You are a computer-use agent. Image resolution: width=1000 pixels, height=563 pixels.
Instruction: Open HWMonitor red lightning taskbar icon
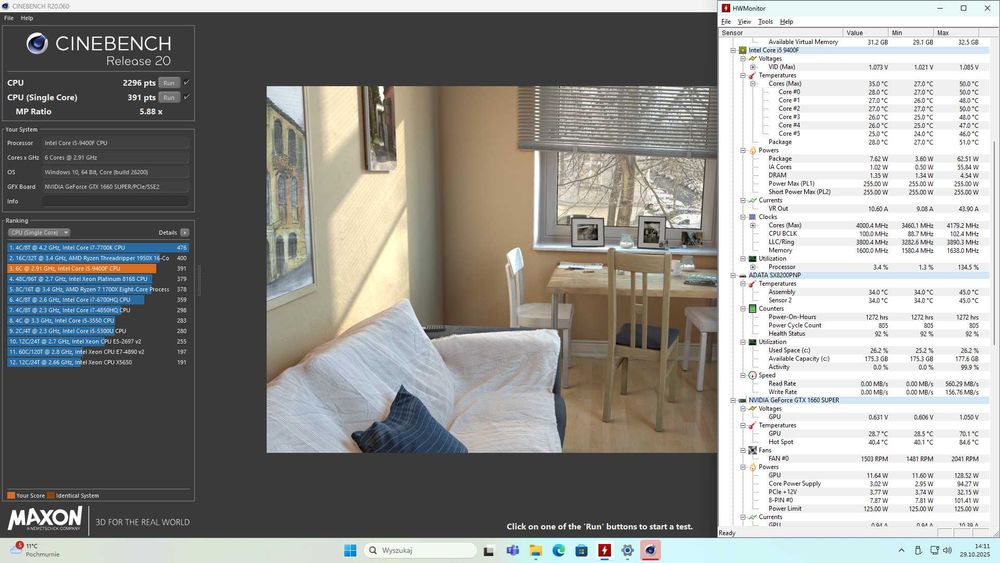pos(605,550)
